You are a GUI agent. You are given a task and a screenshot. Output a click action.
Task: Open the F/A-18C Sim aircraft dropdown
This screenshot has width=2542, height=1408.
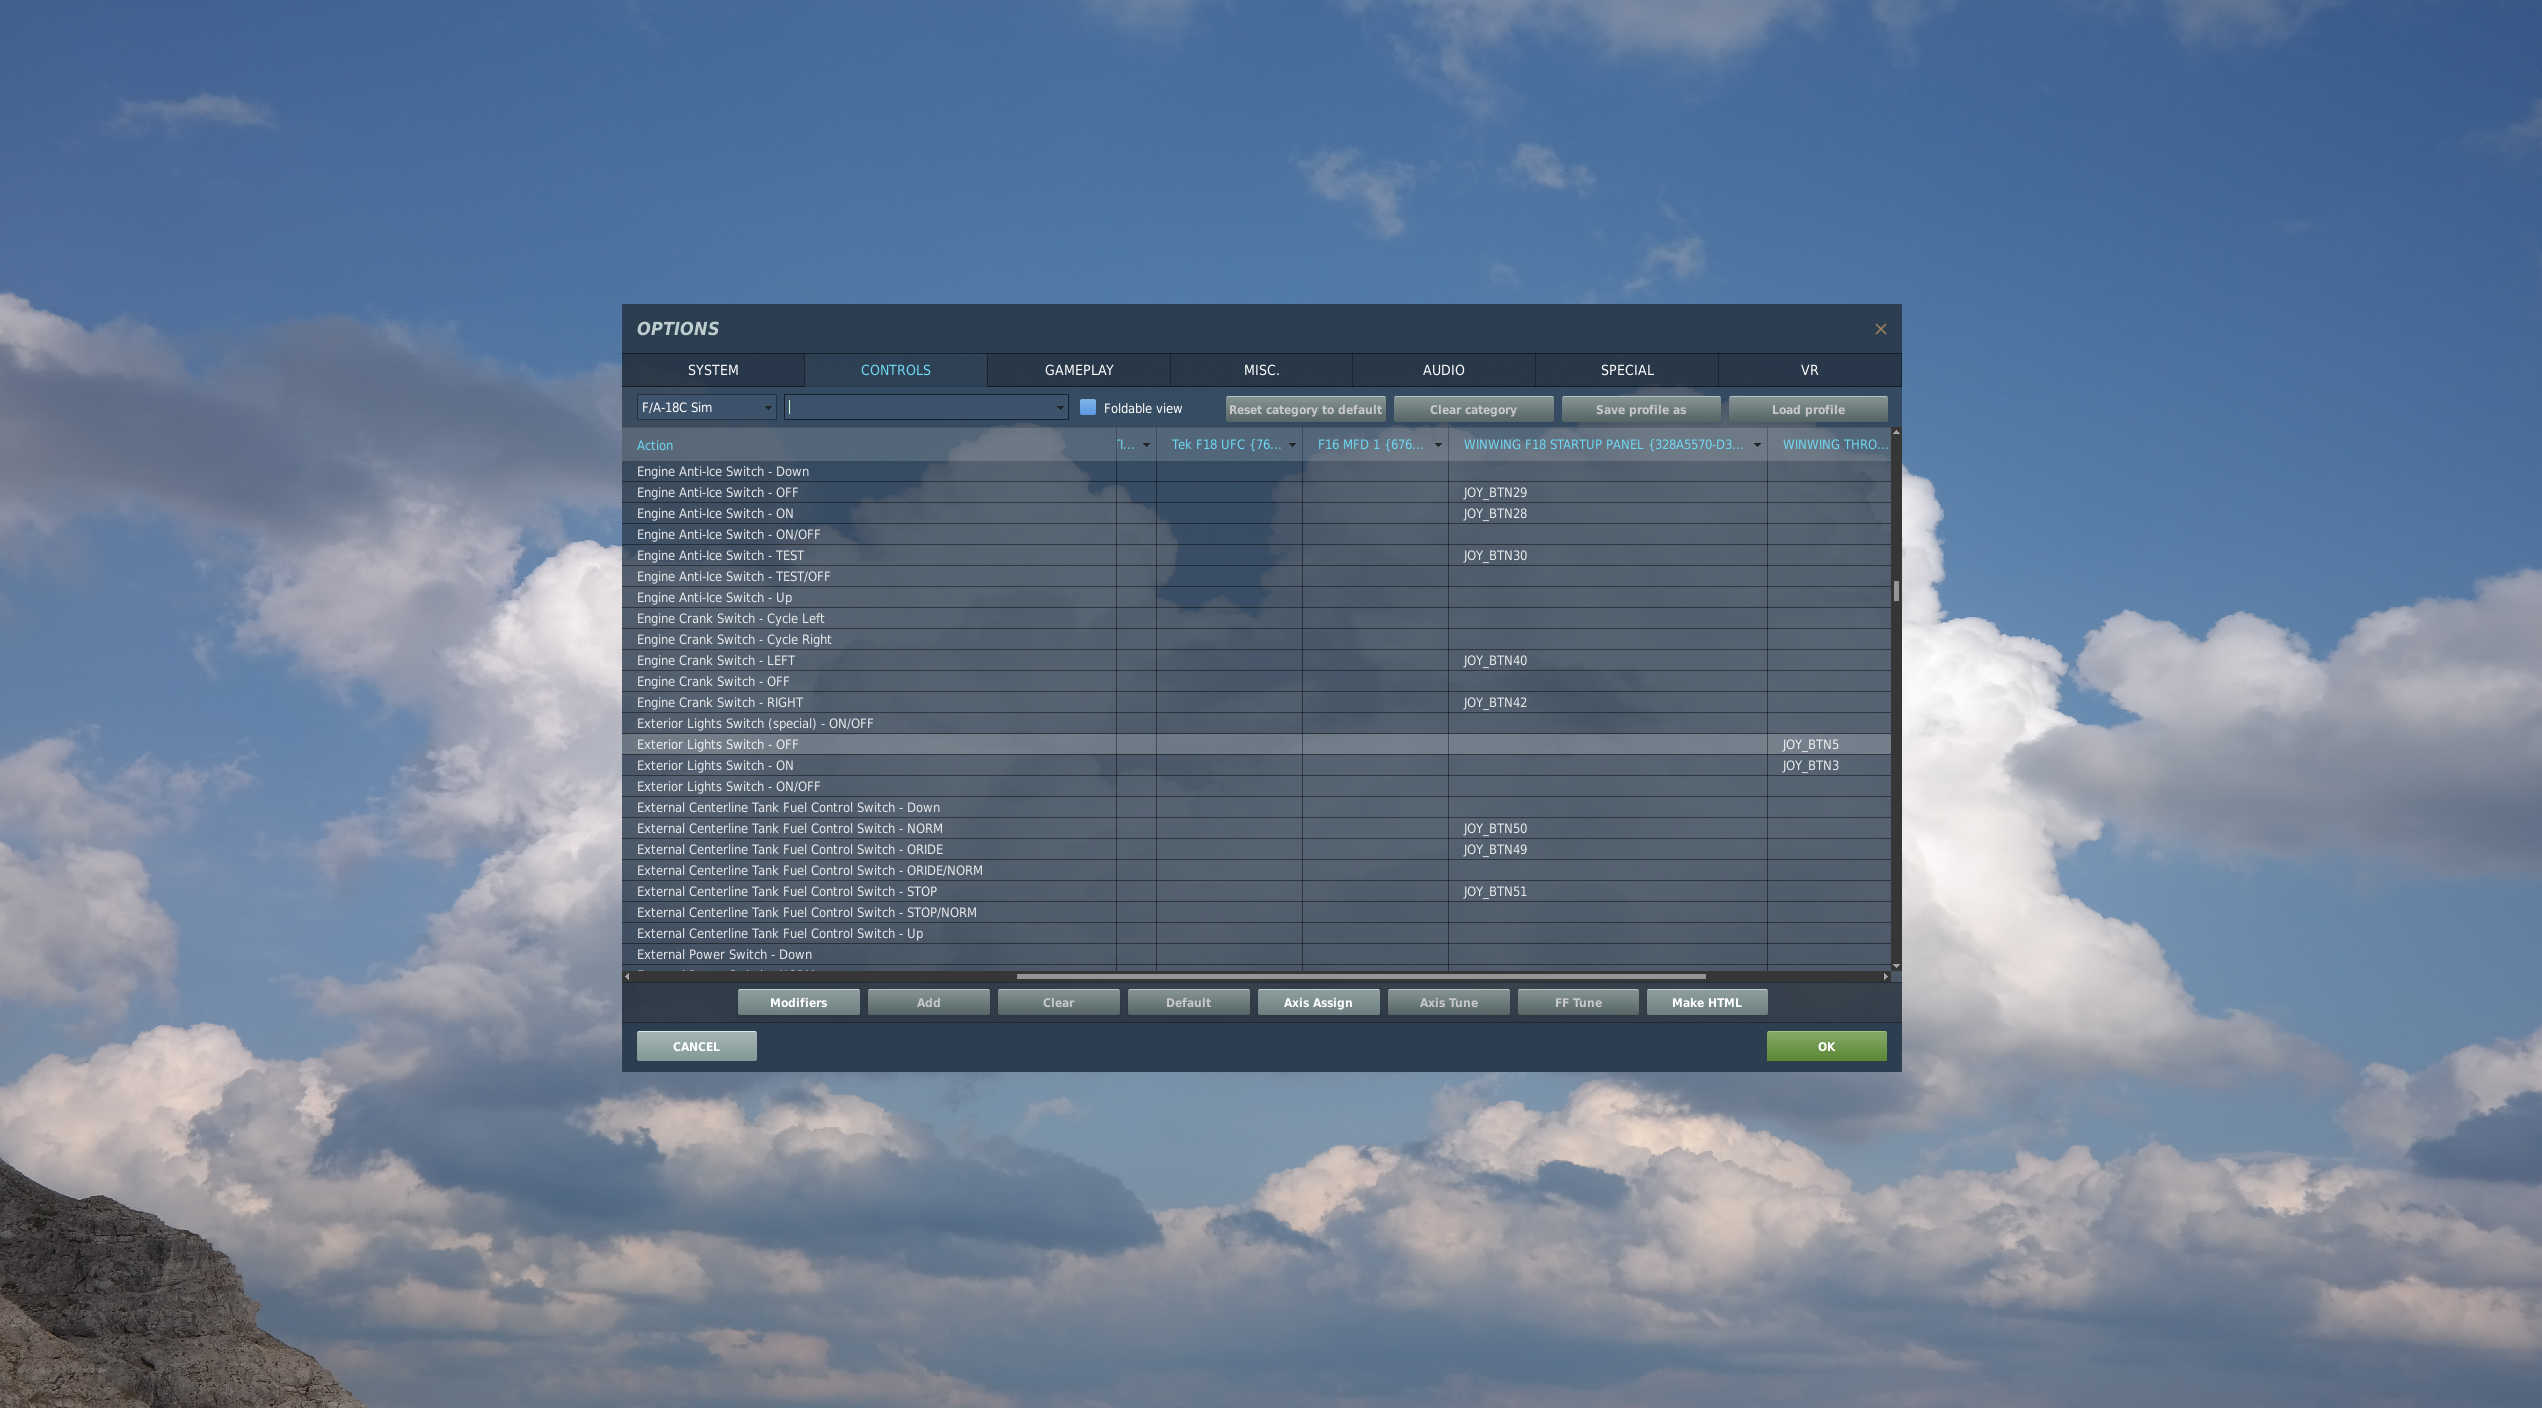click(706, 408)
